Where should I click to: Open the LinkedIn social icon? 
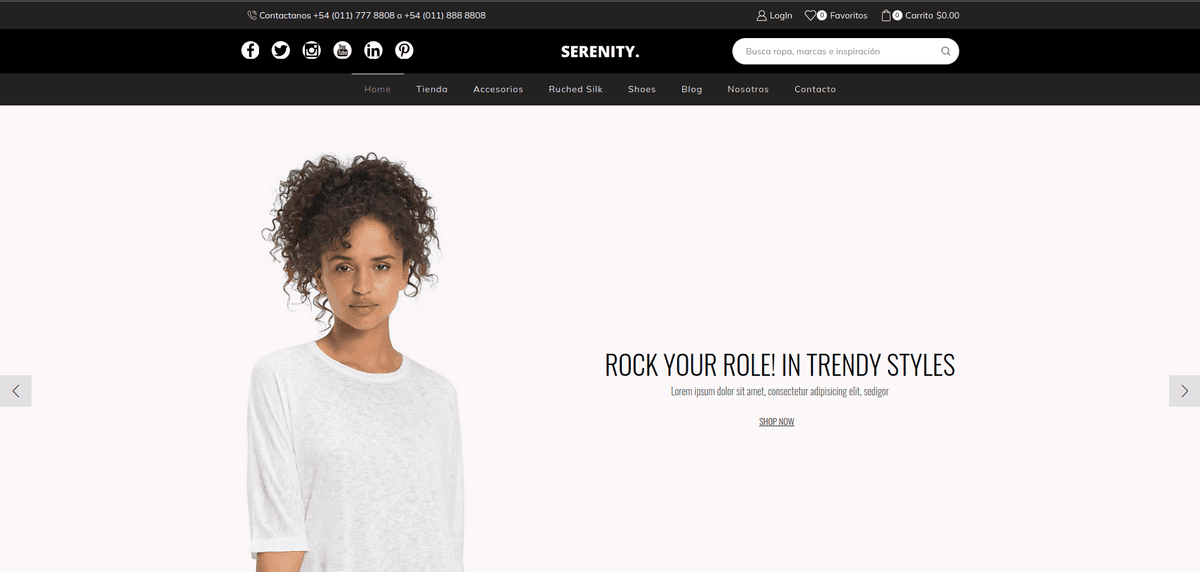coord(373,50)
